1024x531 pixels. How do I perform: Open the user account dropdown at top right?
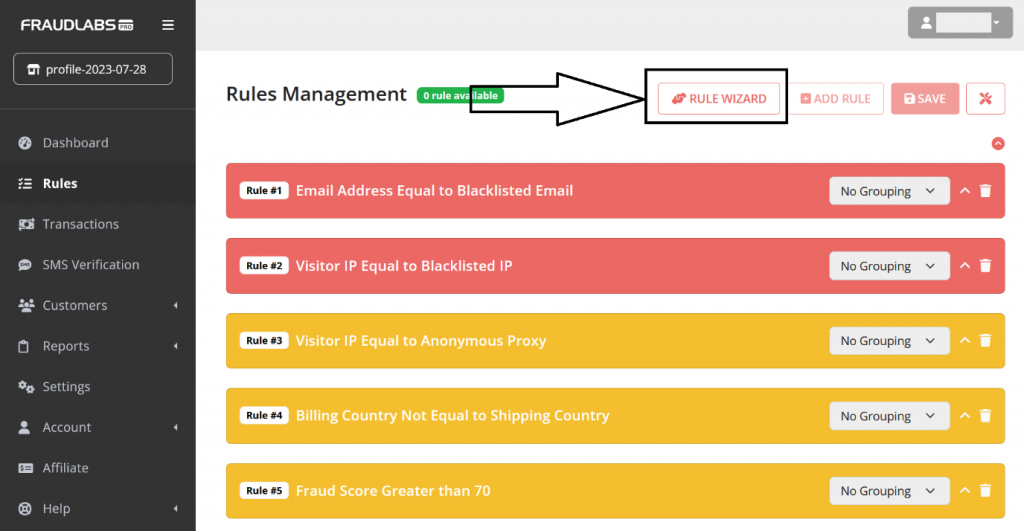(960, 23)
